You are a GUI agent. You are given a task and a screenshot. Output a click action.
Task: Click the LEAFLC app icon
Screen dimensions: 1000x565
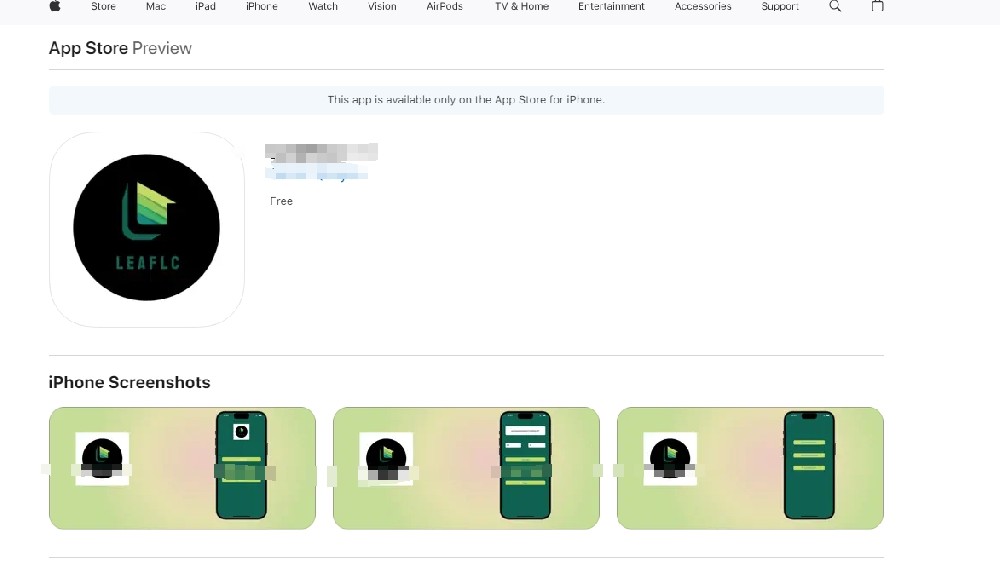pos(147,229)
